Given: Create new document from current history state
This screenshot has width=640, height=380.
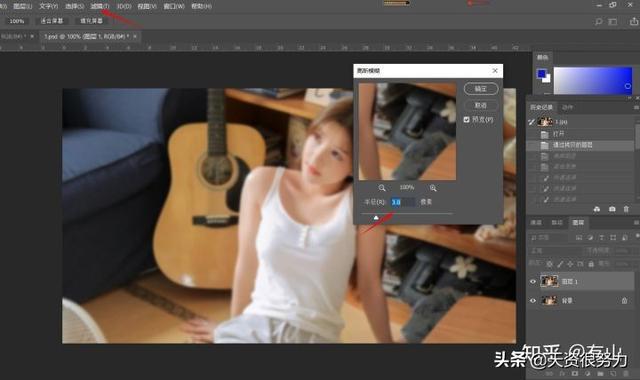Looking at the screenshot, I should click(x=597, y=209).
